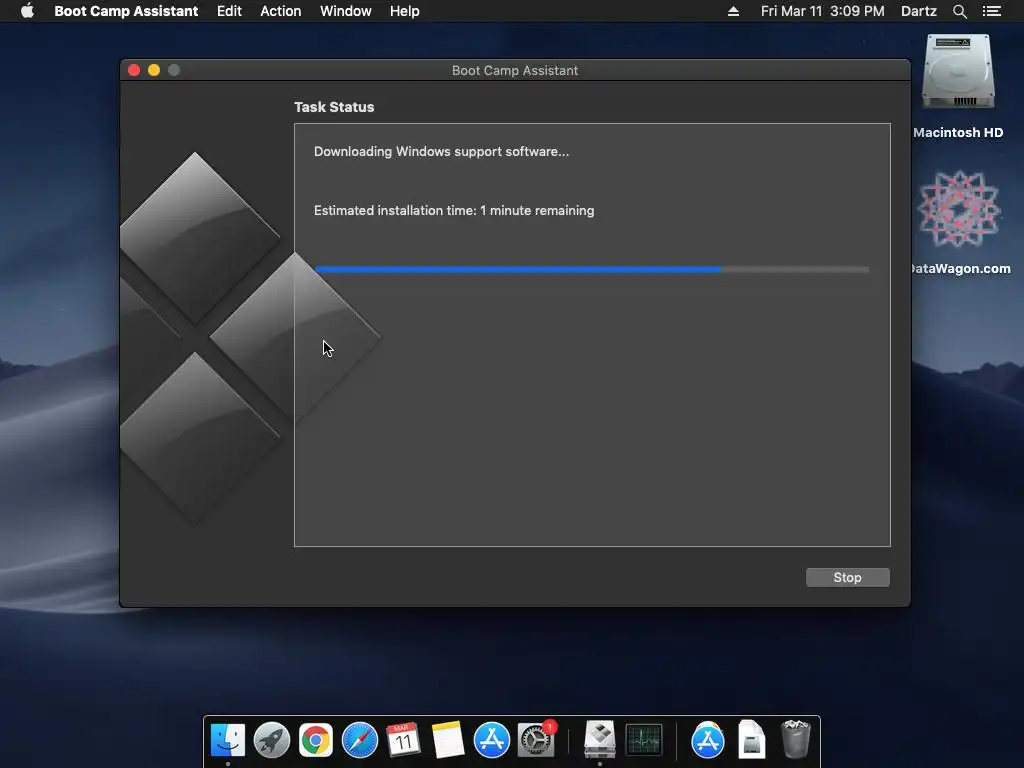Open the Action menu
This screenshot has width=1024, height=768.
coord(281,11)
